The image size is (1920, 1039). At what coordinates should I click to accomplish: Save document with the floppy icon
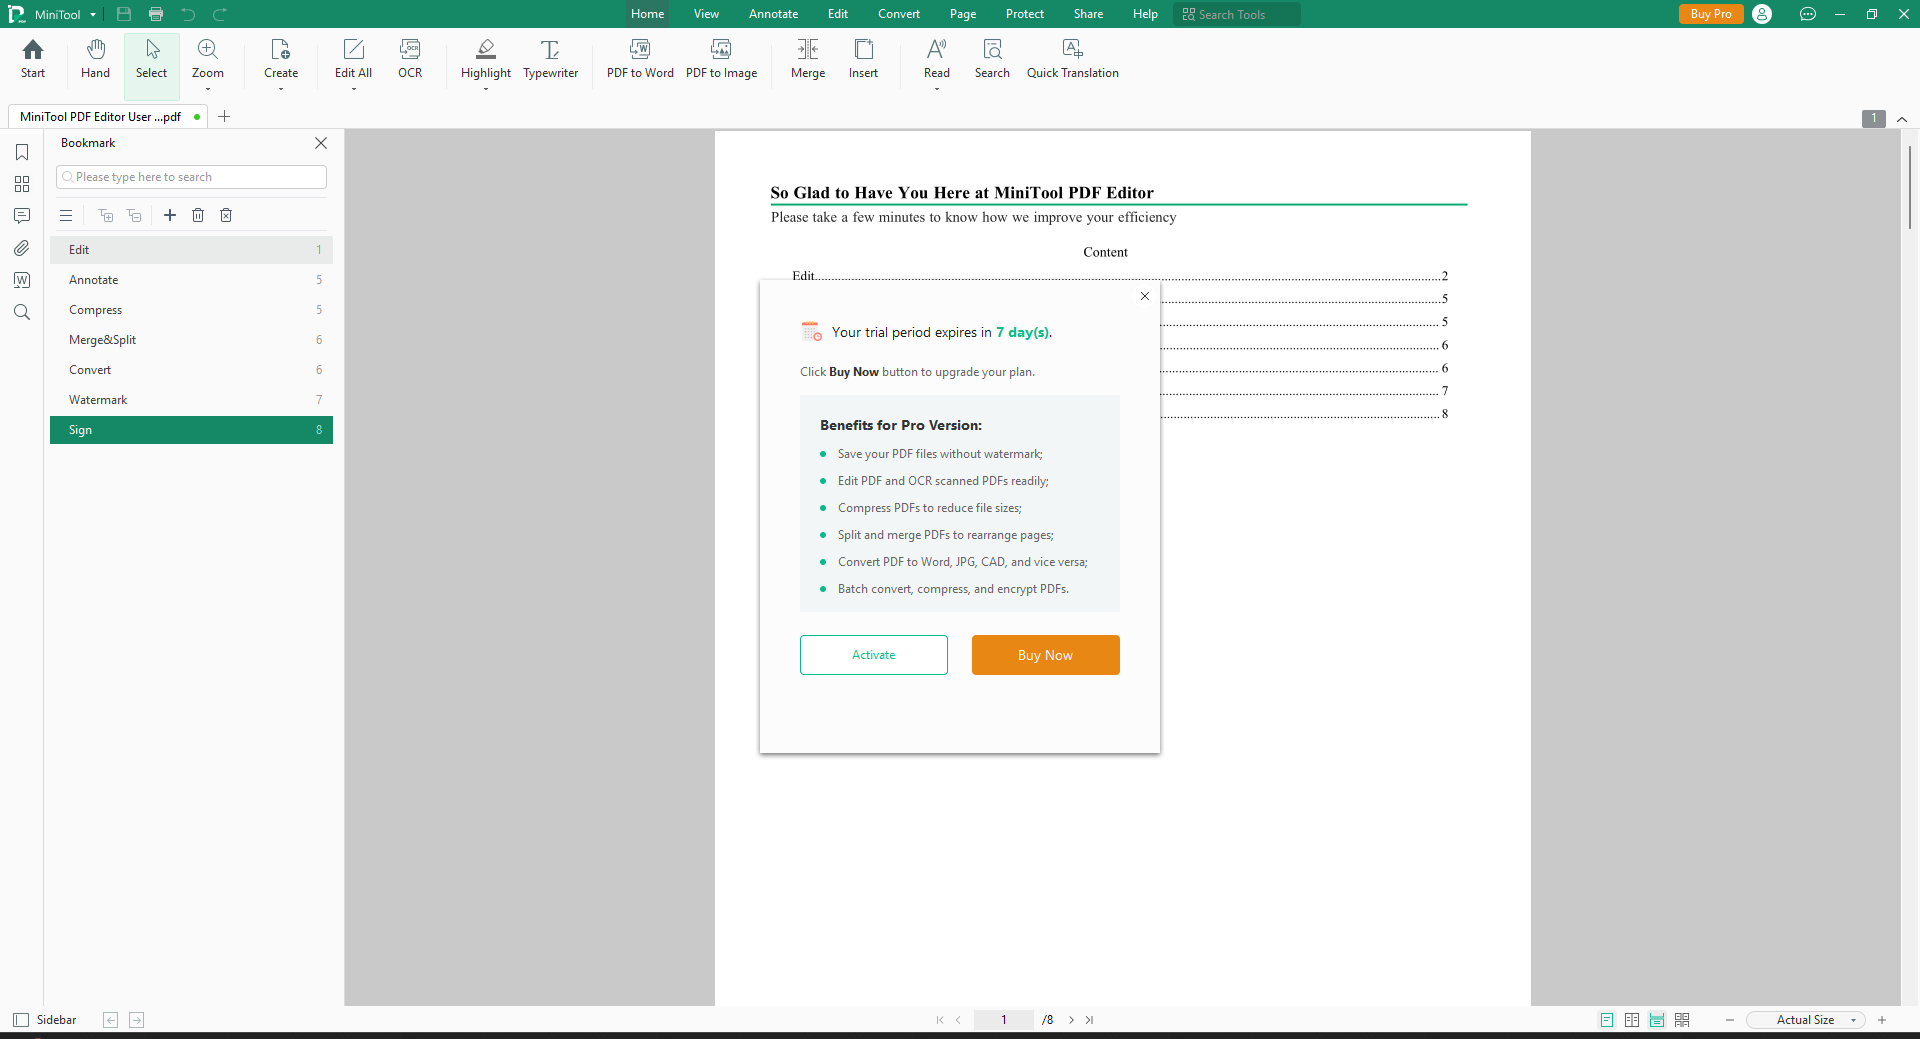pyautogui.click(x=124, y=14)
